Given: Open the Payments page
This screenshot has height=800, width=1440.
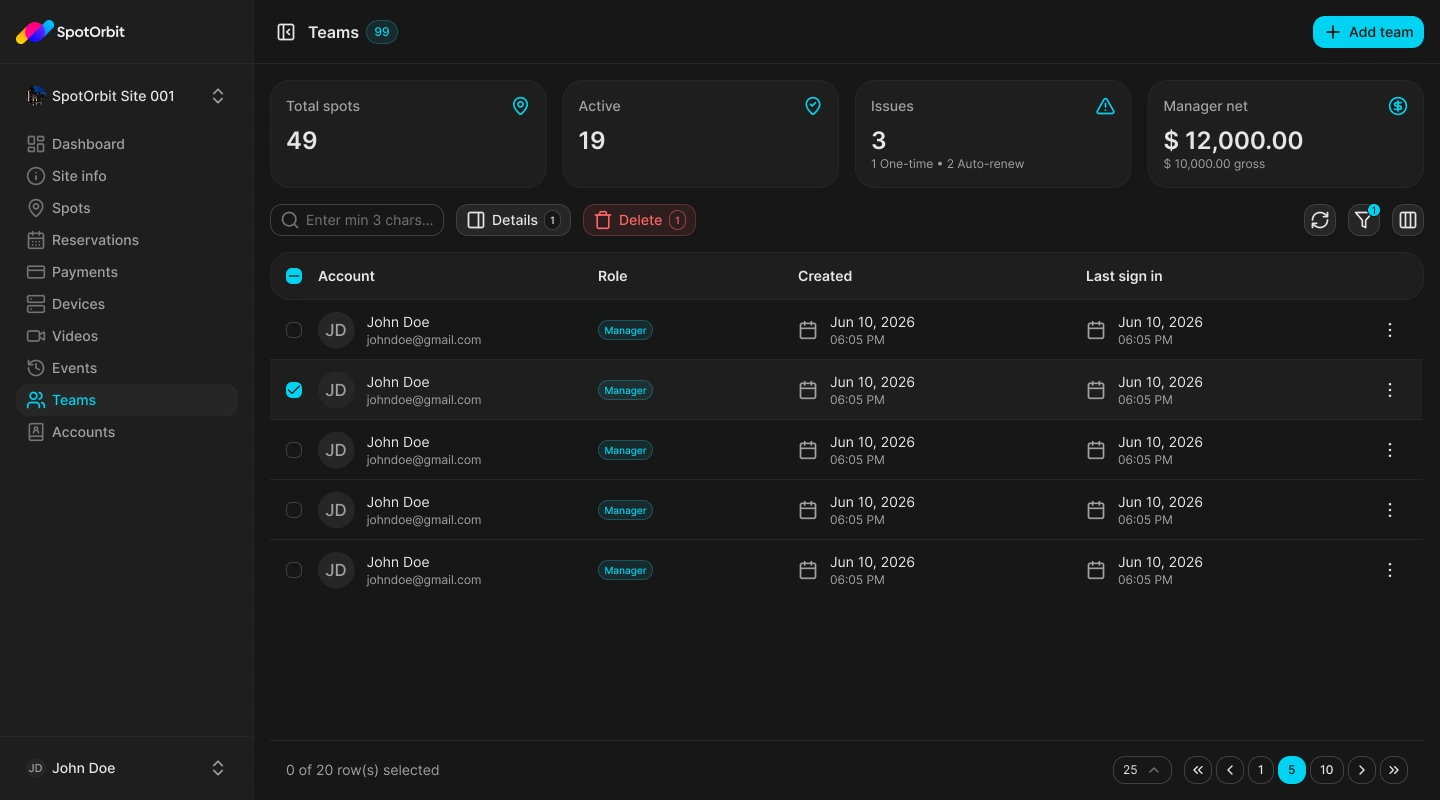Looking at the screenshot, I should point(127,272).
